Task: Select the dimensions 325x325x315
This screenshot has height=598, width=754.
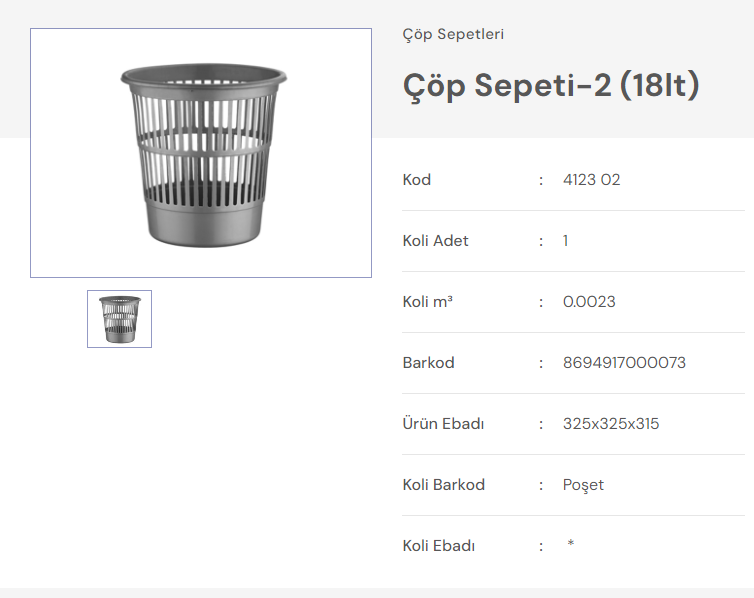Action: point(611,424)
